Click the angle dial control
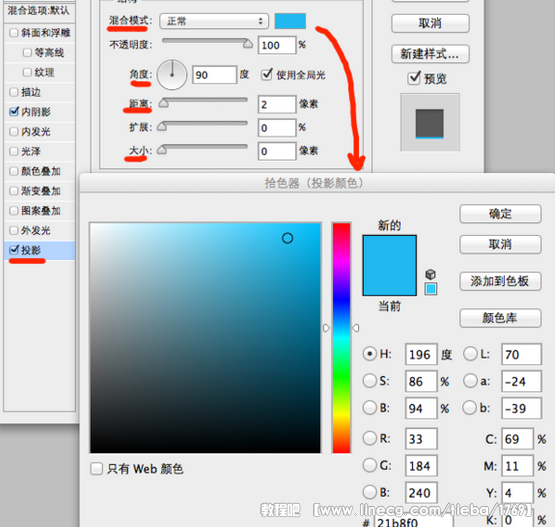Image resolution: width=559 pixels, height=527 pixels. pyautogui.click(x=172, y=75)
